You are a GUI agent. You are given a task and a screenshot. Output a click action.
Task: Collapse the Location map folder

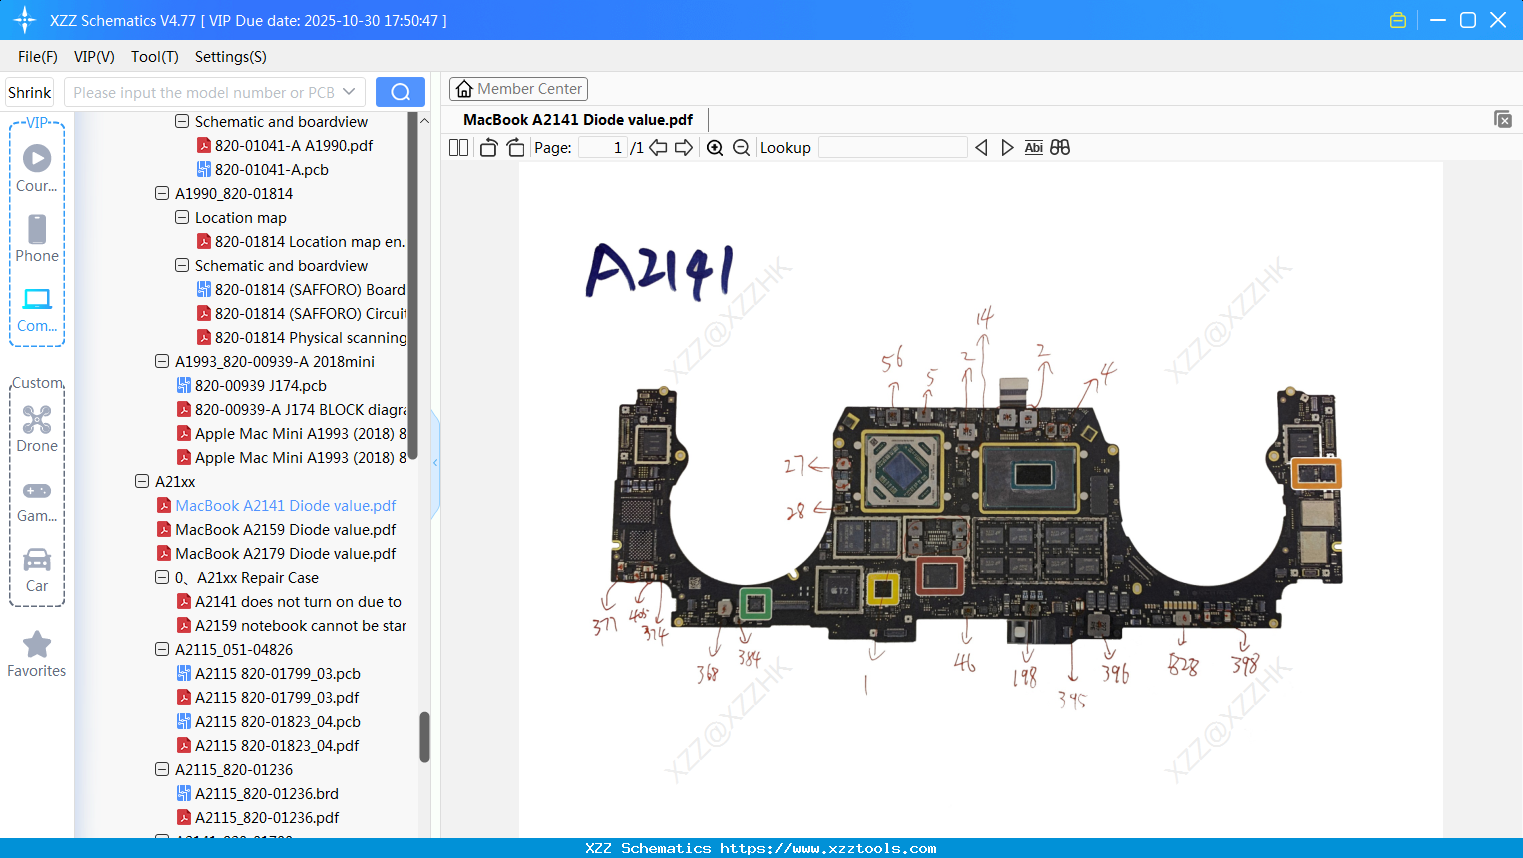182,218
